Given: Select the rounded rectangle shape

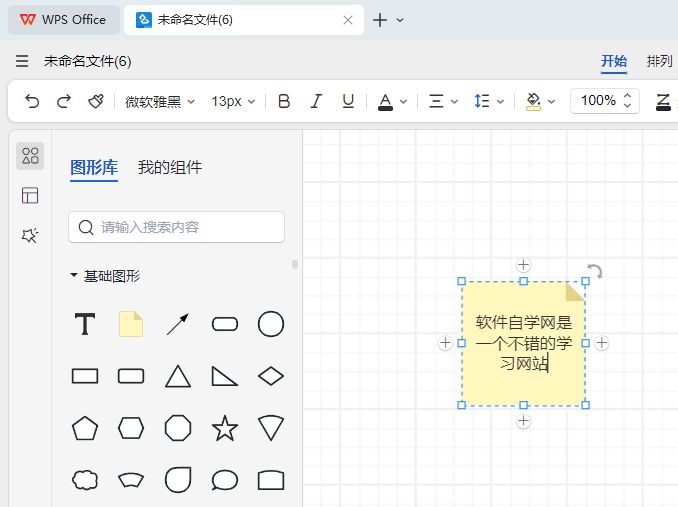Looking at the screenshot, I should [131, 376].
